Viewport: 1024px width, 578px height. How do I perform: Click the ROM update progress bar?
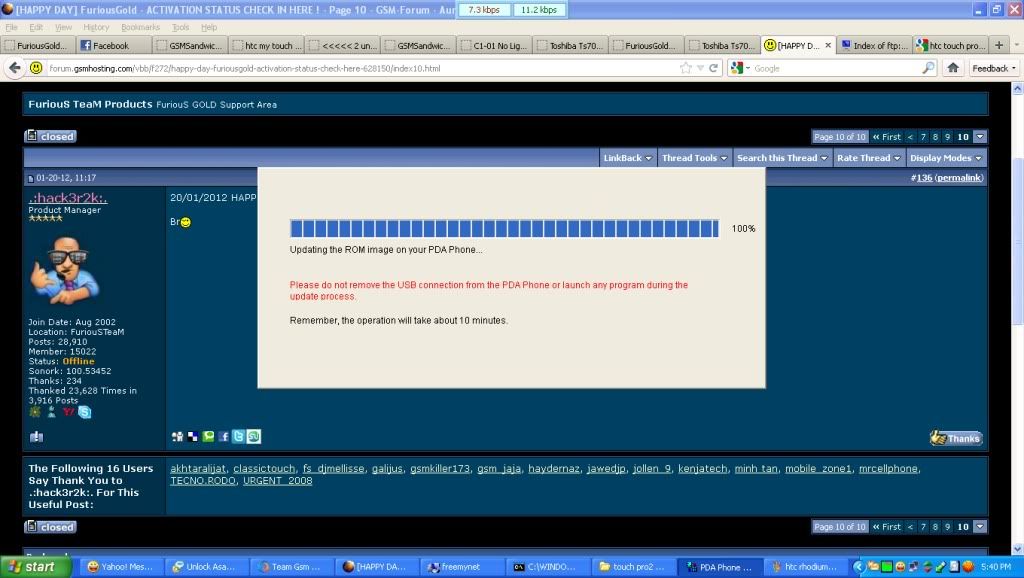click(504, 228)
